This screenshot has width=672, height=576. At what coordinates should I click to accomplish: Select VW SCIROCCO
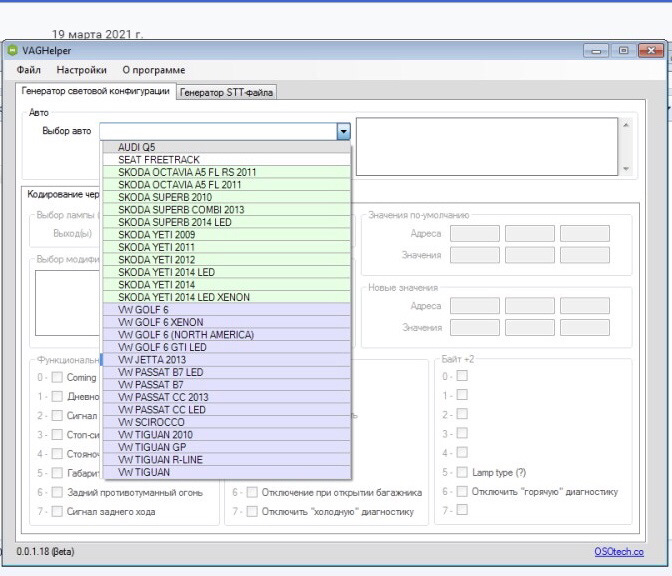227,422
